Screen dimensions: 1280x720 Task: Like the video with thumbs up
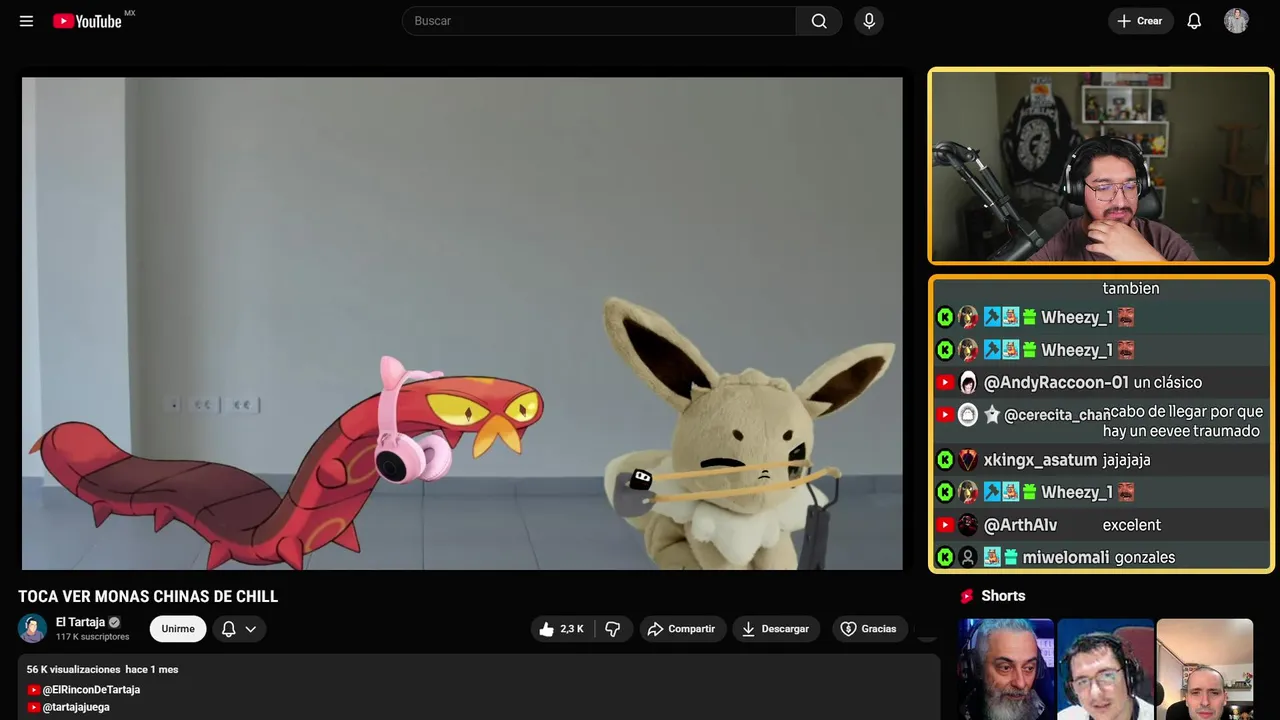tap(561, 629)
